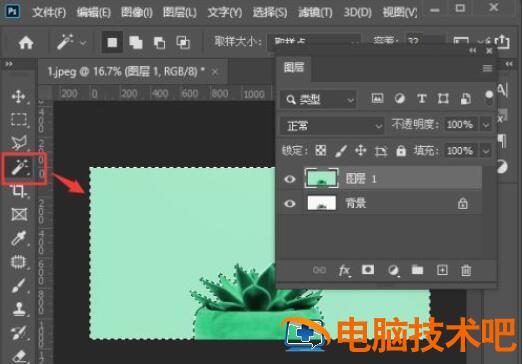The width and height of the screenshot is (523, 364).
Task: Delete layer with trash icon
Action: click(x=466, y=270)
